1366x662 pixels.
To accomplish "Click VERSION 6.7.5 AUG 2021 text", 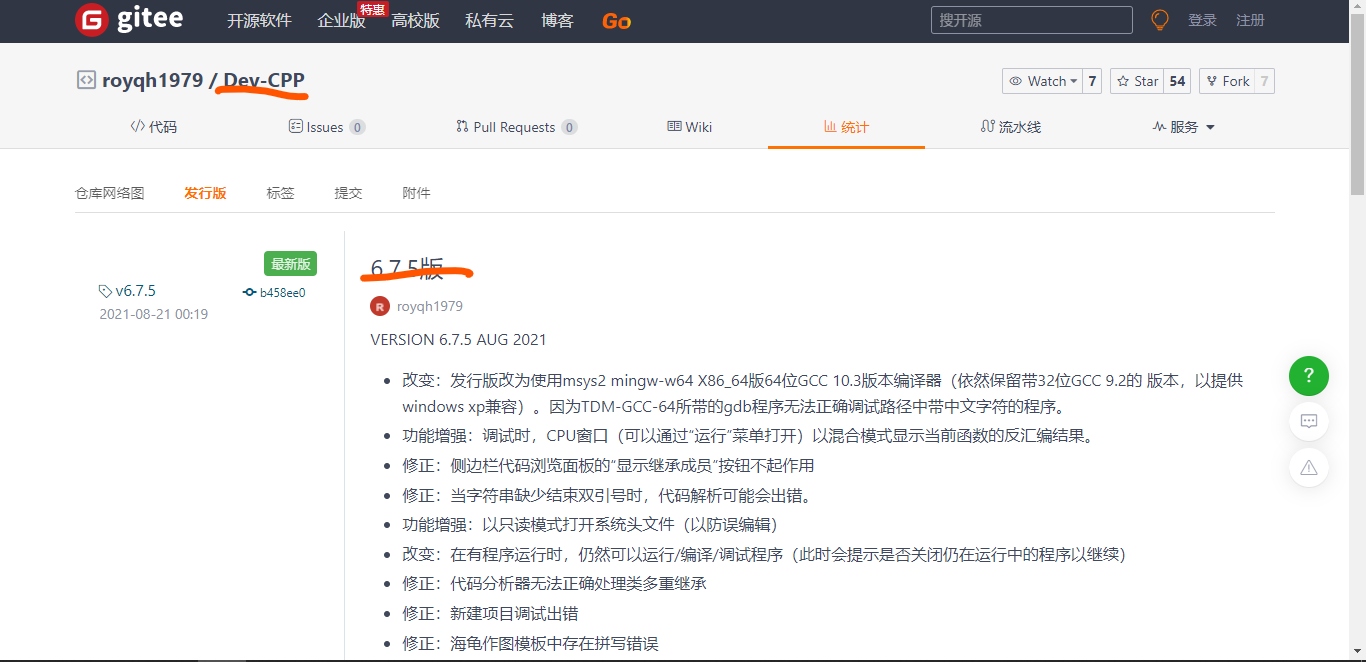I will pyautogui.click(x=458, y=339).
